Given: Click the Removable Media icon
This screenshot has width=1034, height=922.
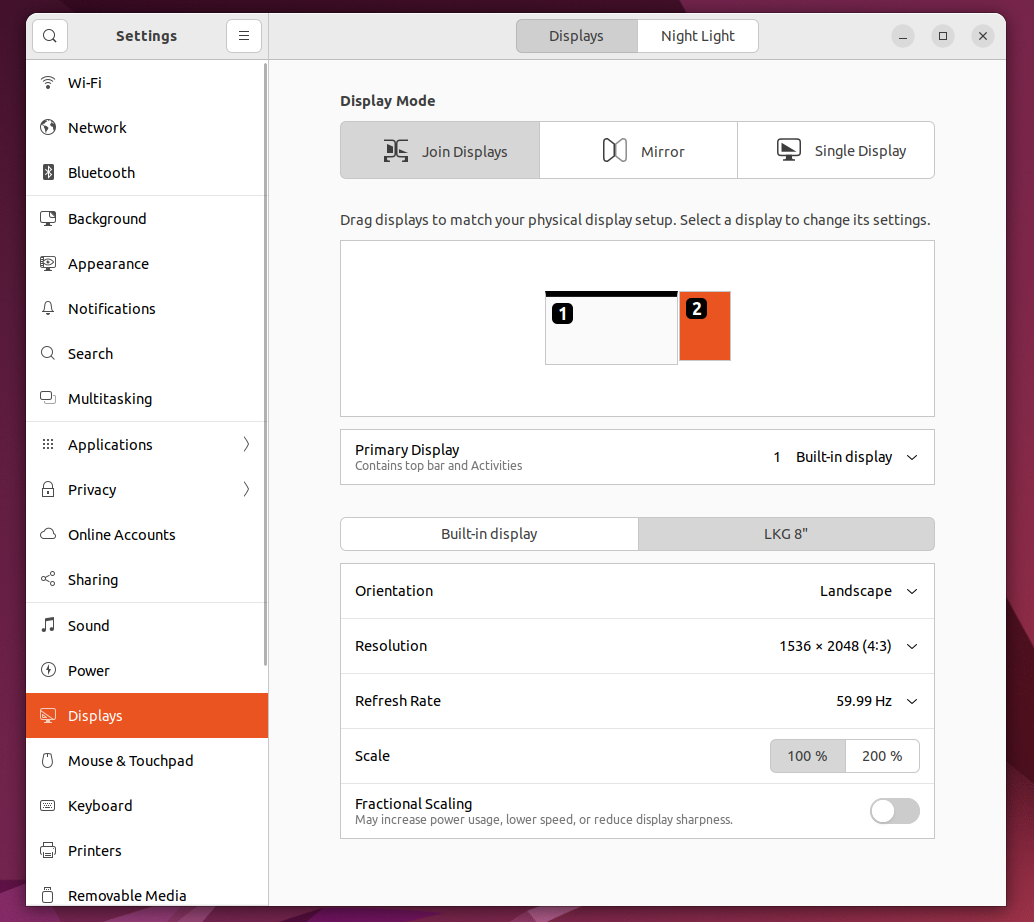Looking at the screenshot, I should [47, 895].
